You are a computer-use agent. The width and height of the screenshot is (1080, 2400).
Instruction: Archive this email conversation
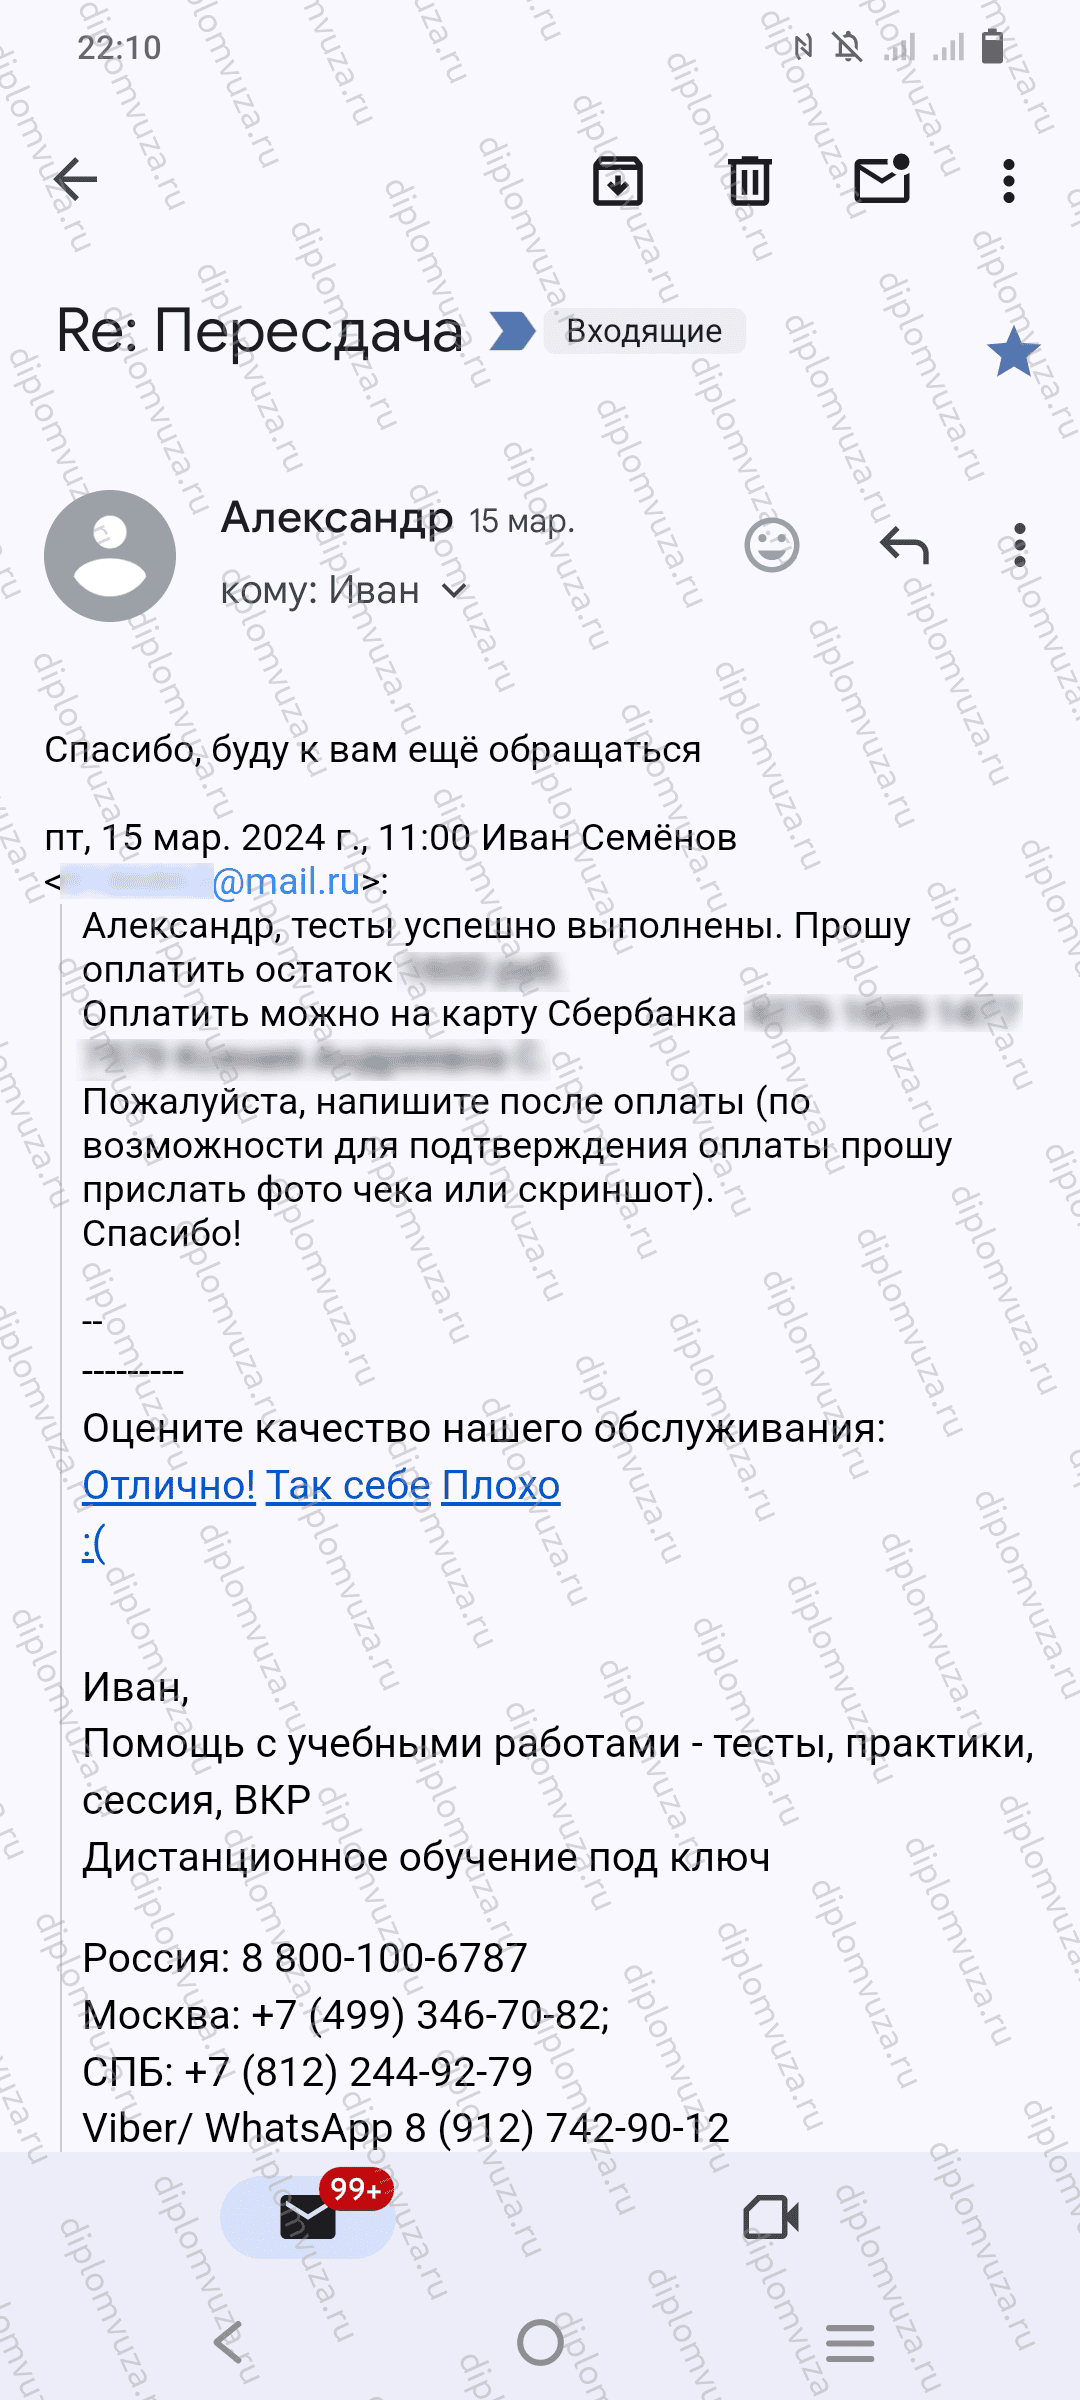point(618,181)
